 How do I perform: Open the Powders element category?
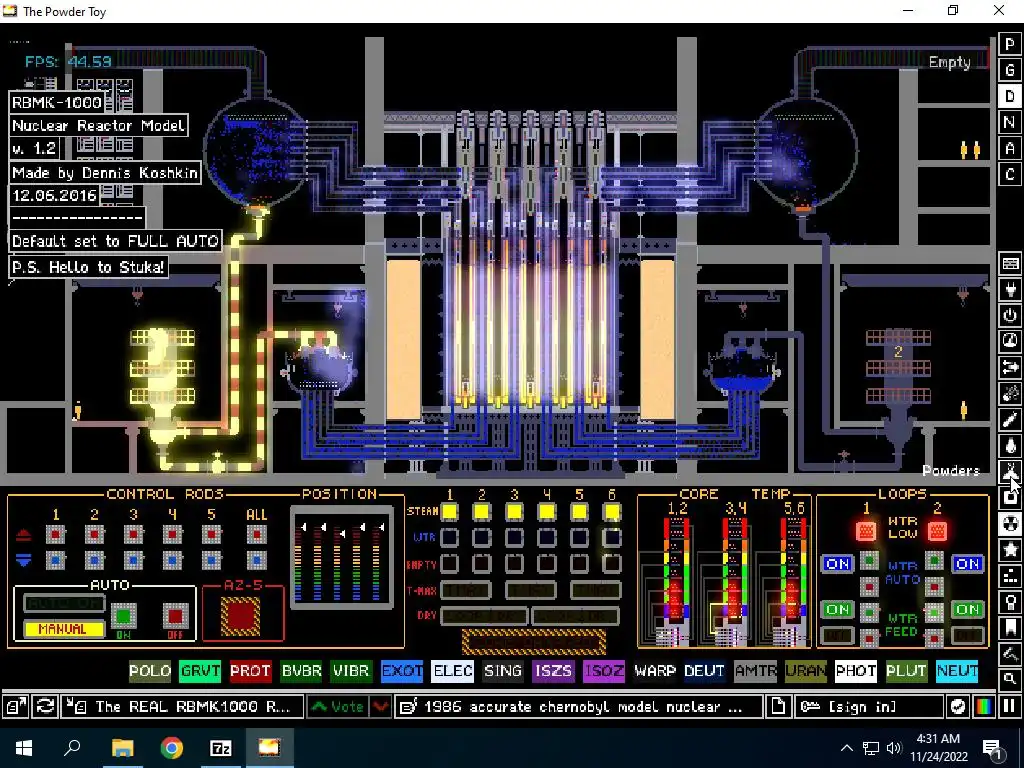pos(1010,472)
